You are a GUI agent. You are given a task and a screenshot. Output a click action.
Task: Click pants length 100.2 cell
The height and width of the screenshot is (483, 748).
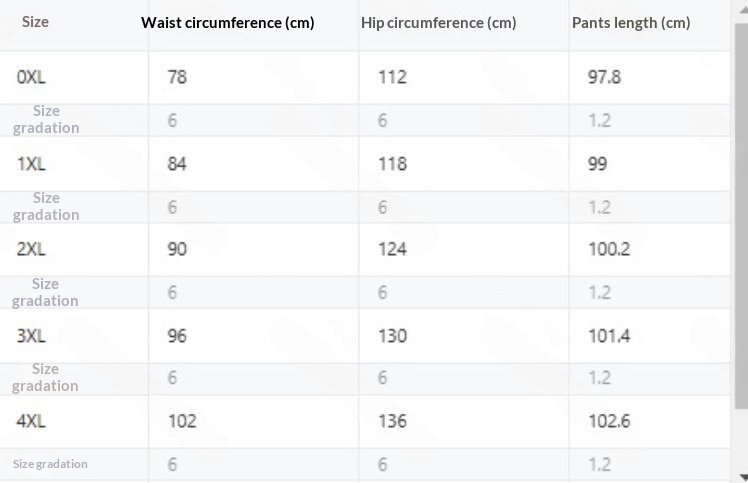coord(608,249)
